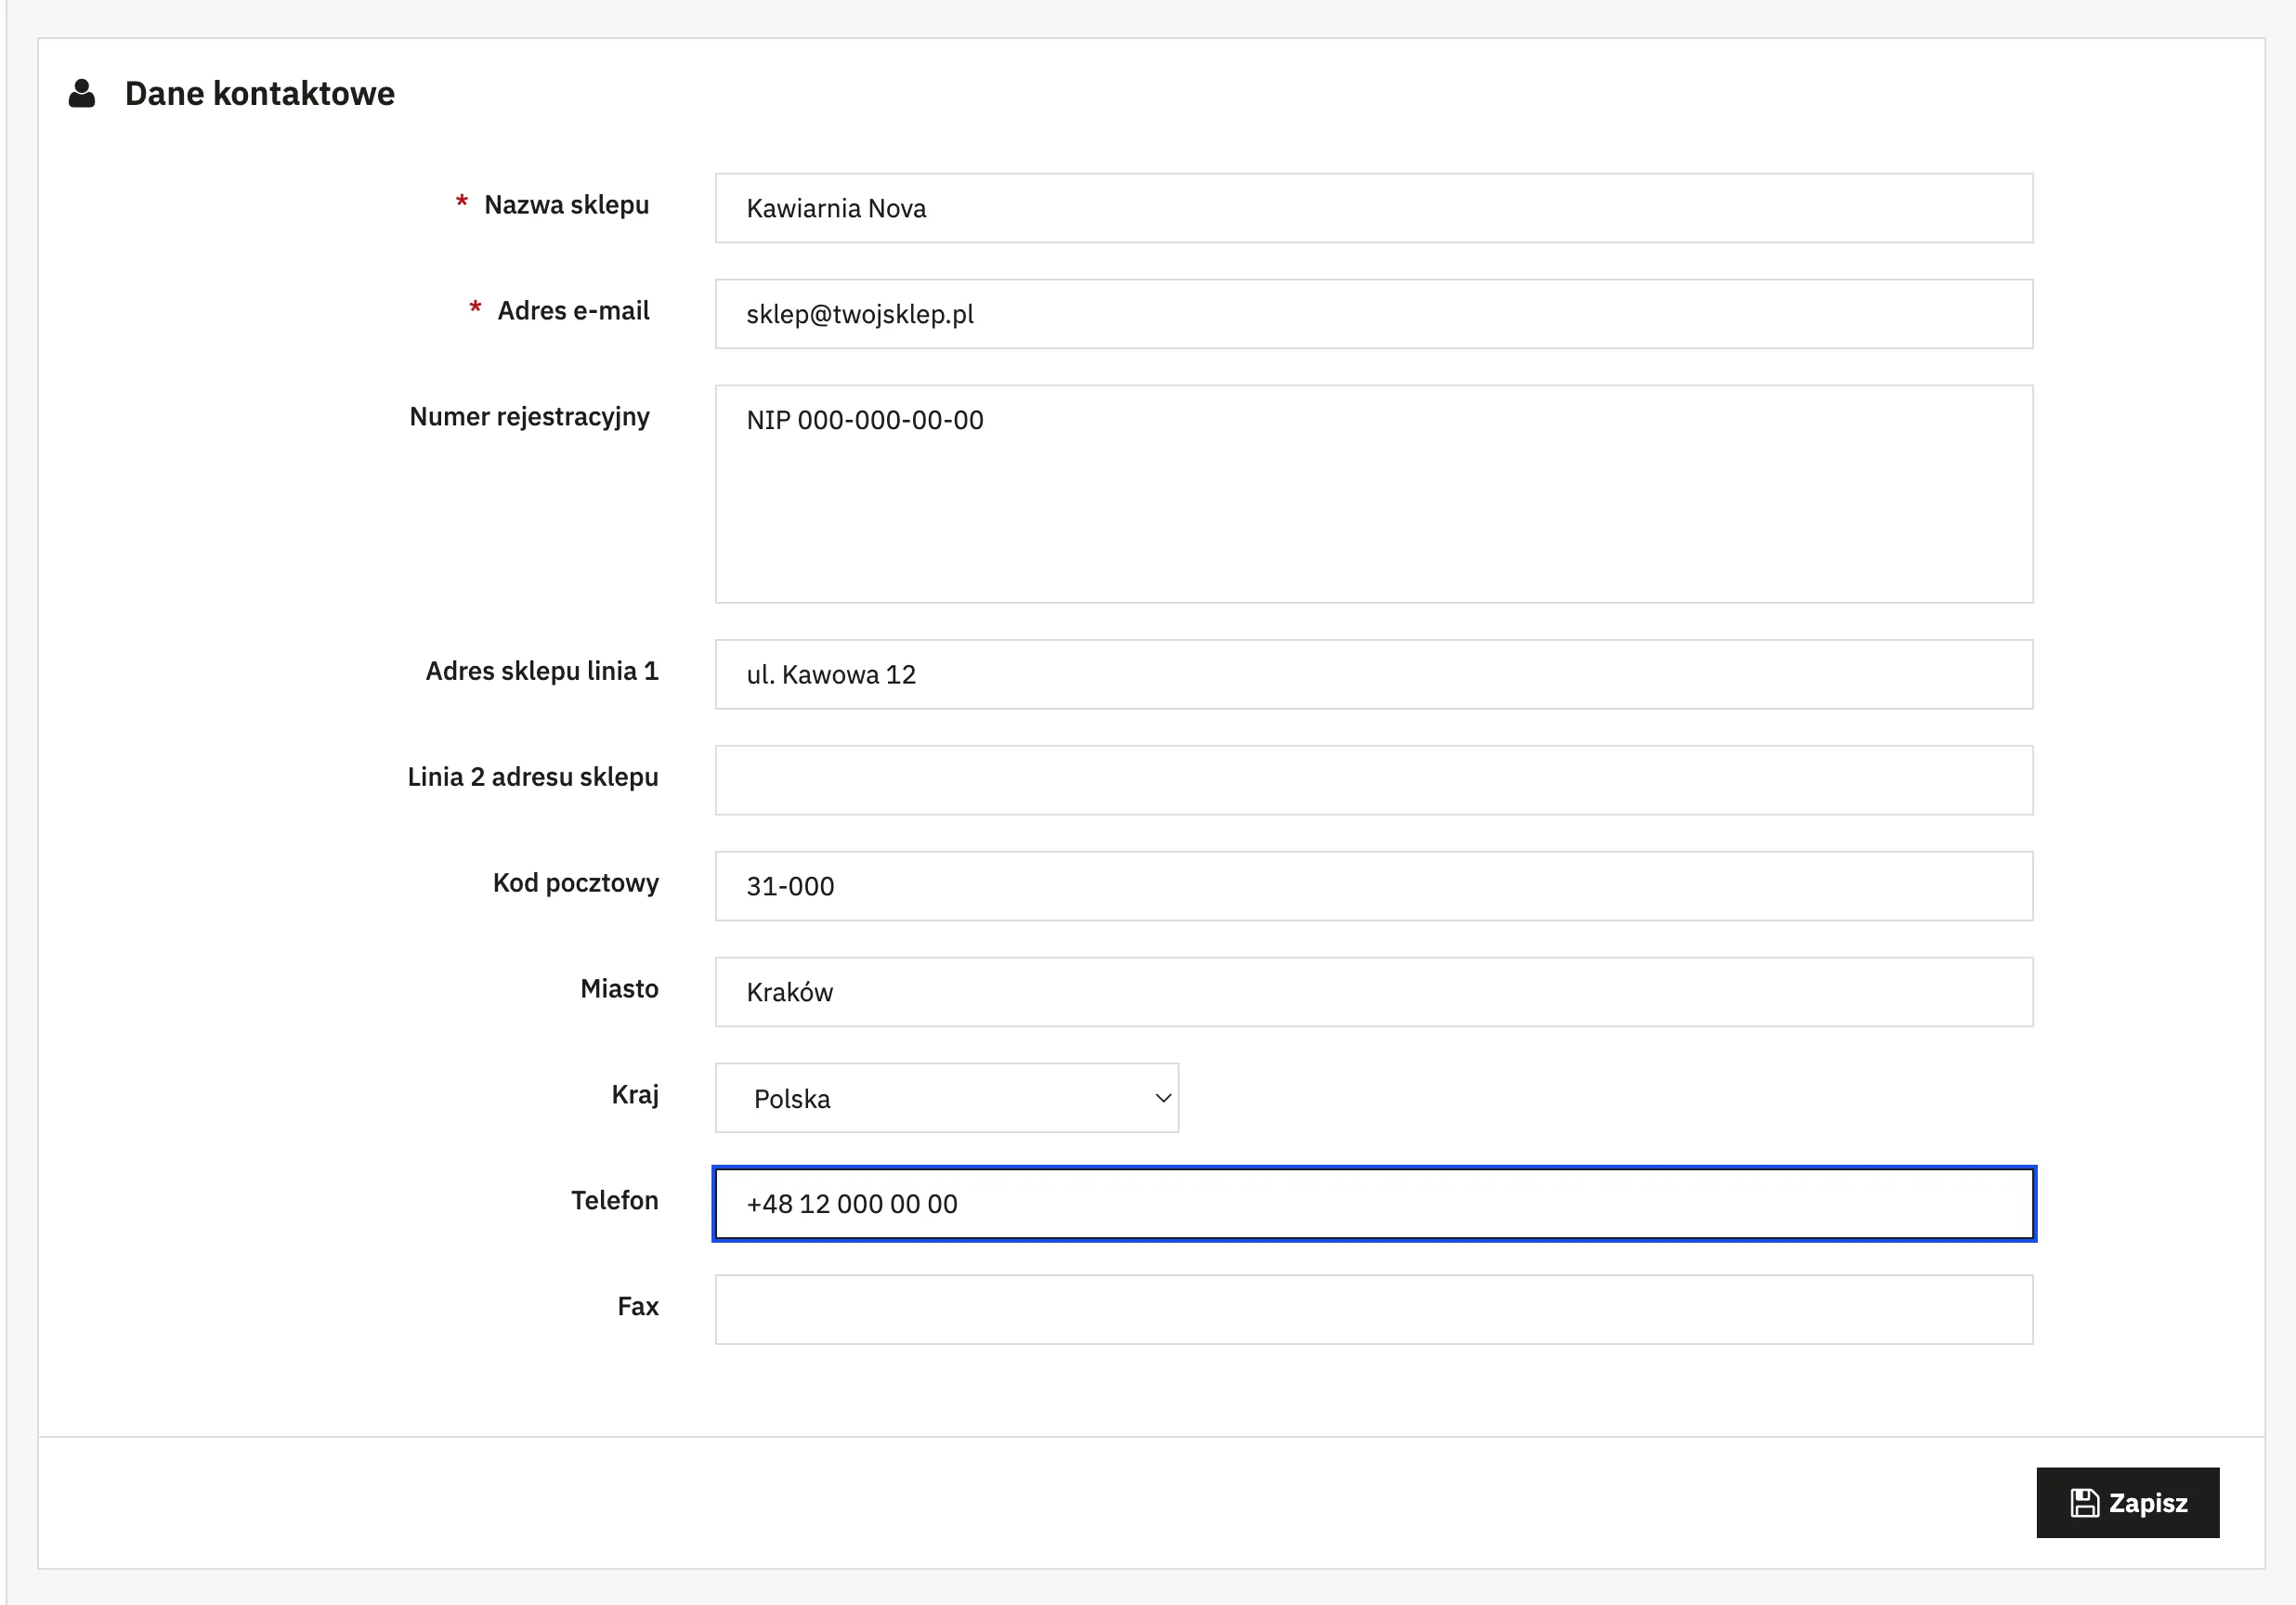
Task: Click the Zapisz save button
Action: click(2127, 1502)
